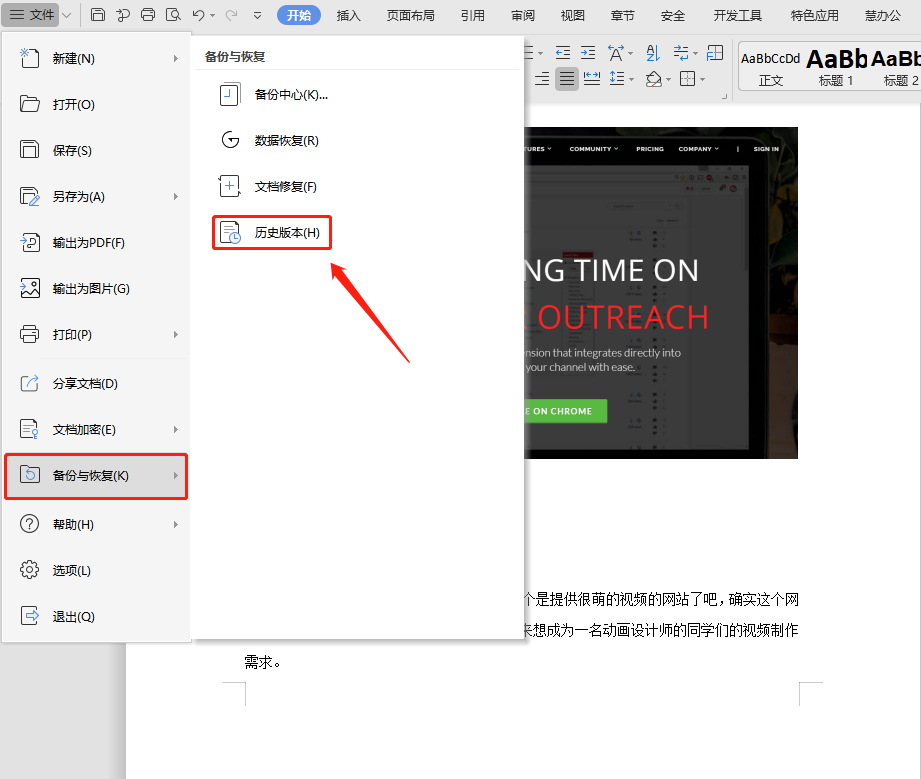Click the increase indent icon
This screenshot has width=921, height=779.
point(588,53)
